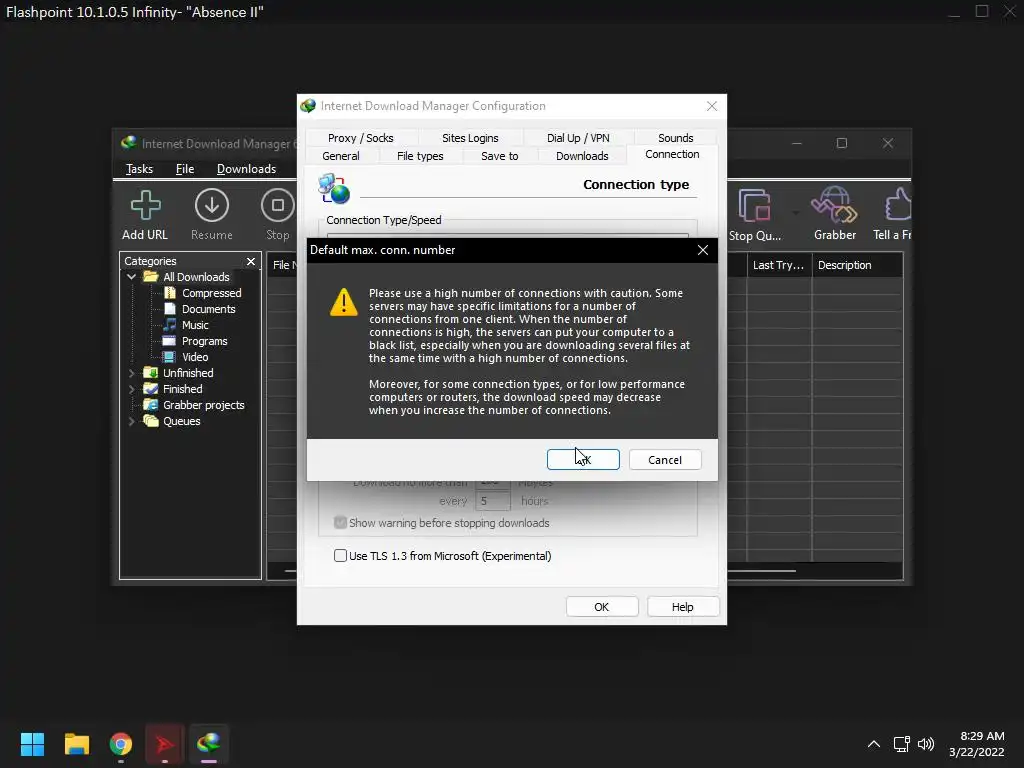1024x768 pixels.
Task: Select the Connection tab
Action: pyautogui.click(x=672, y=154)
